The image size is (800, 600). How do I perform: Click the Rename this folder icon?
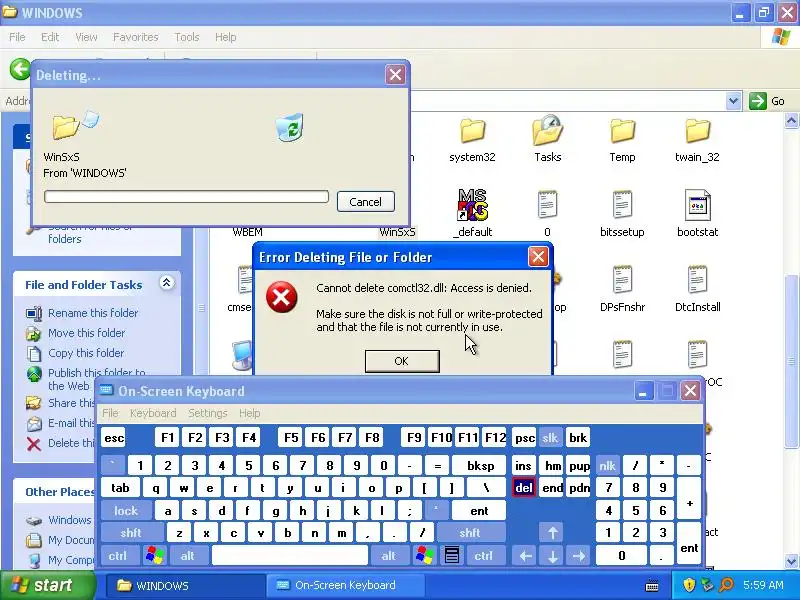34,313
